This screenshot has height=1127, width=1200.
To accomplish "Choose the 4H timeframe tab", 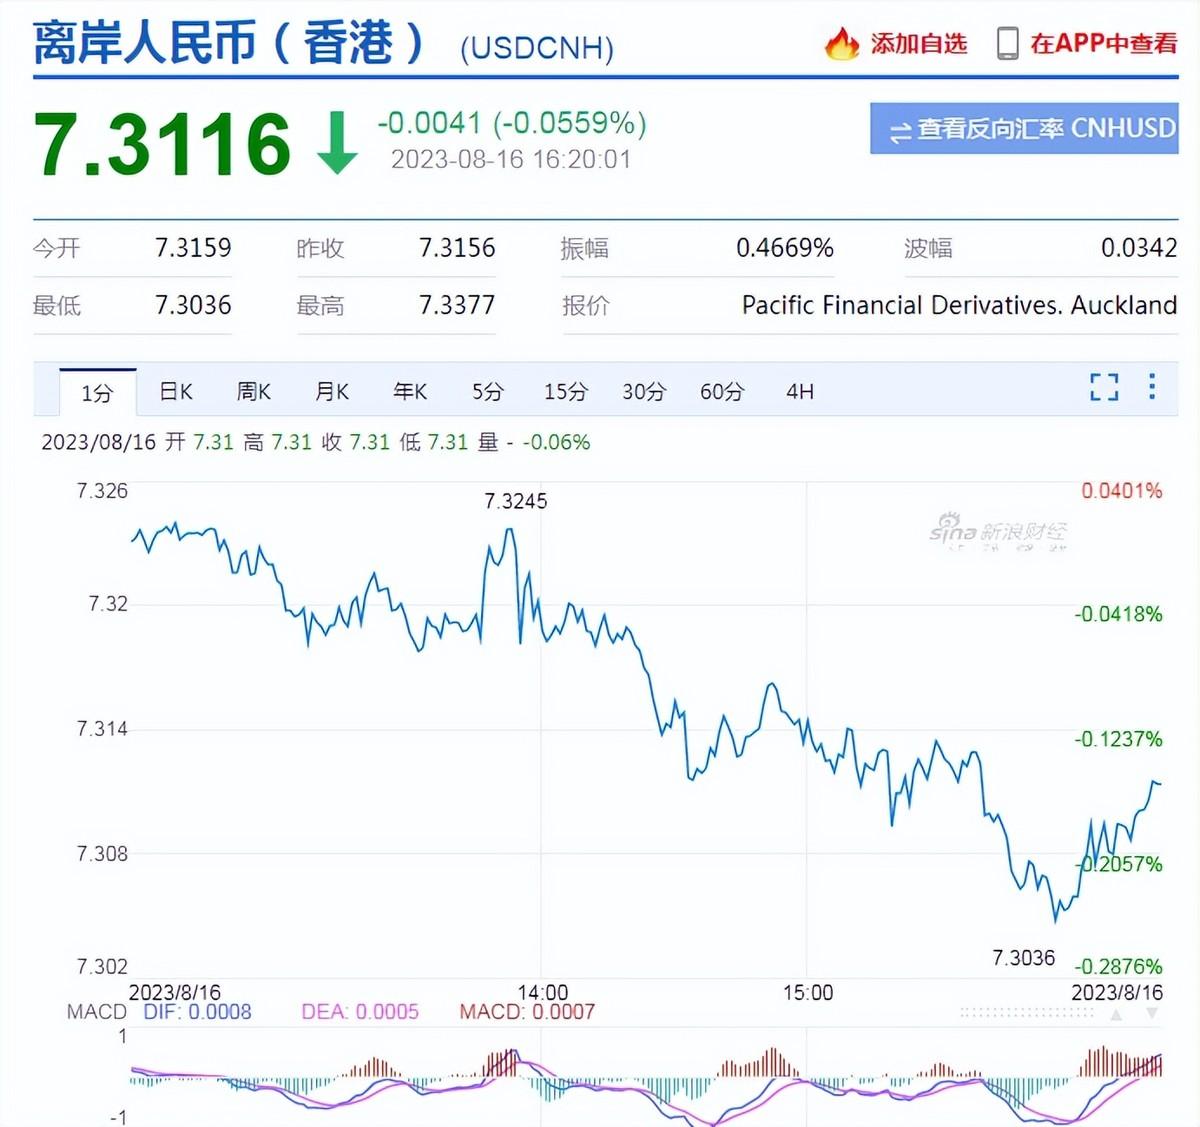I will [x=799, y=392].
